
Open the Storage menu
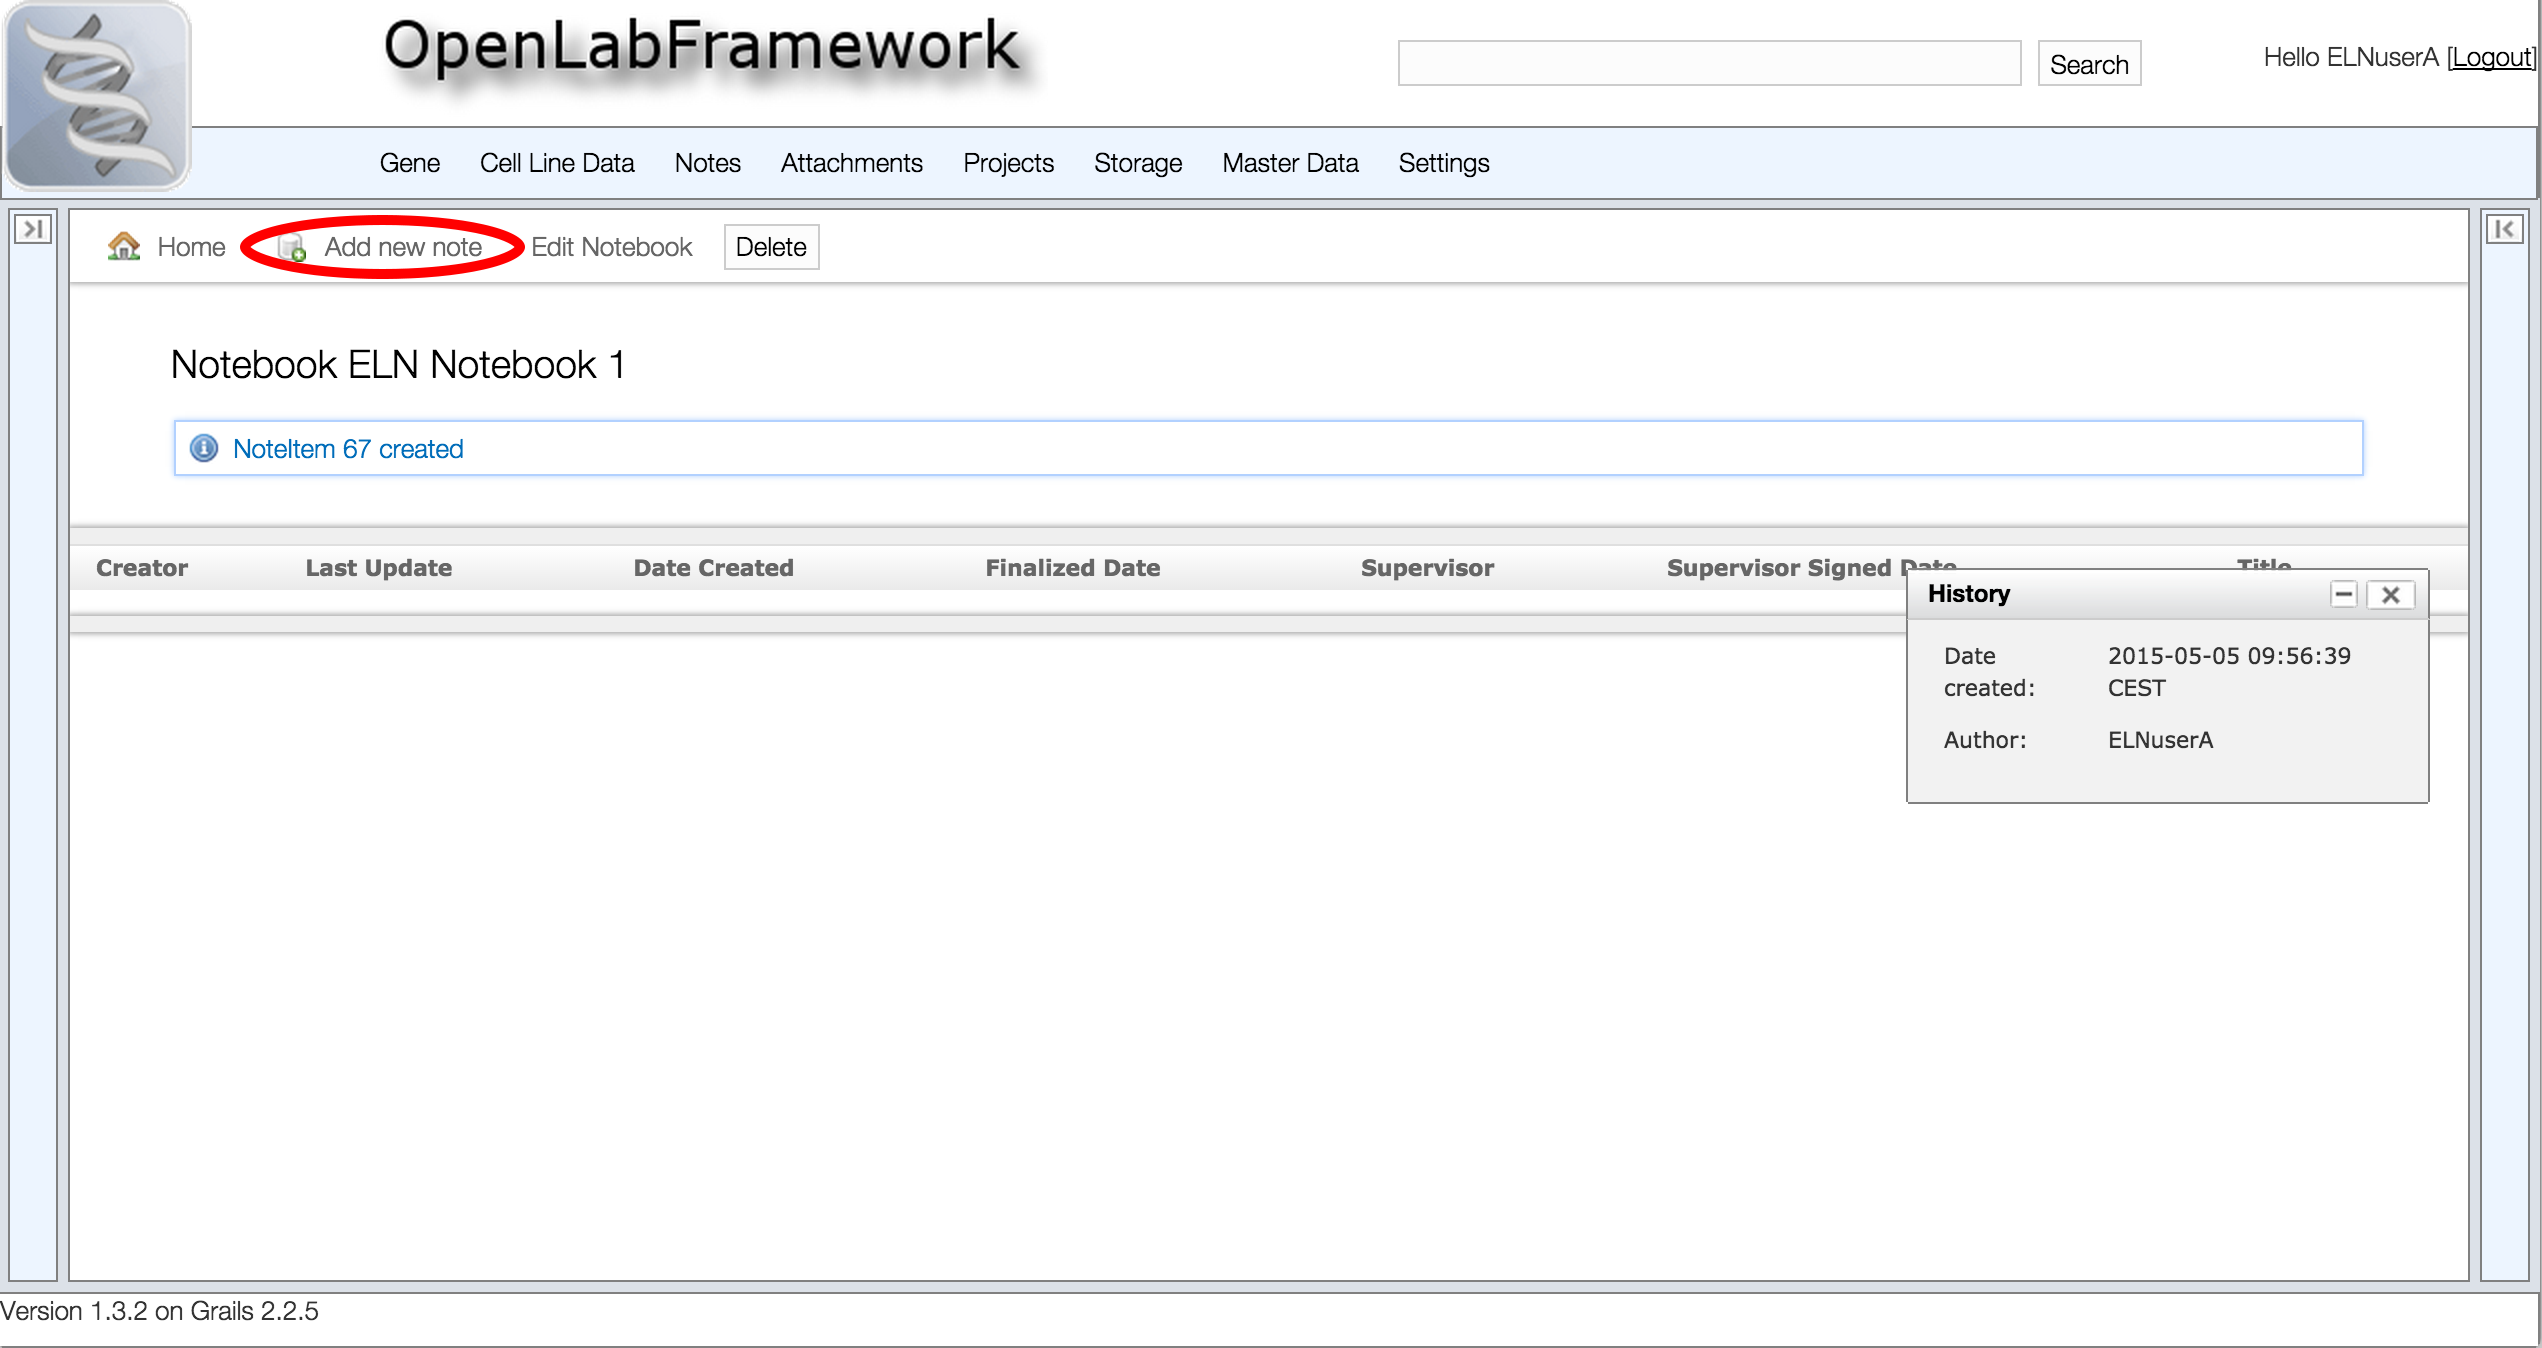(x=1137, y=163)
